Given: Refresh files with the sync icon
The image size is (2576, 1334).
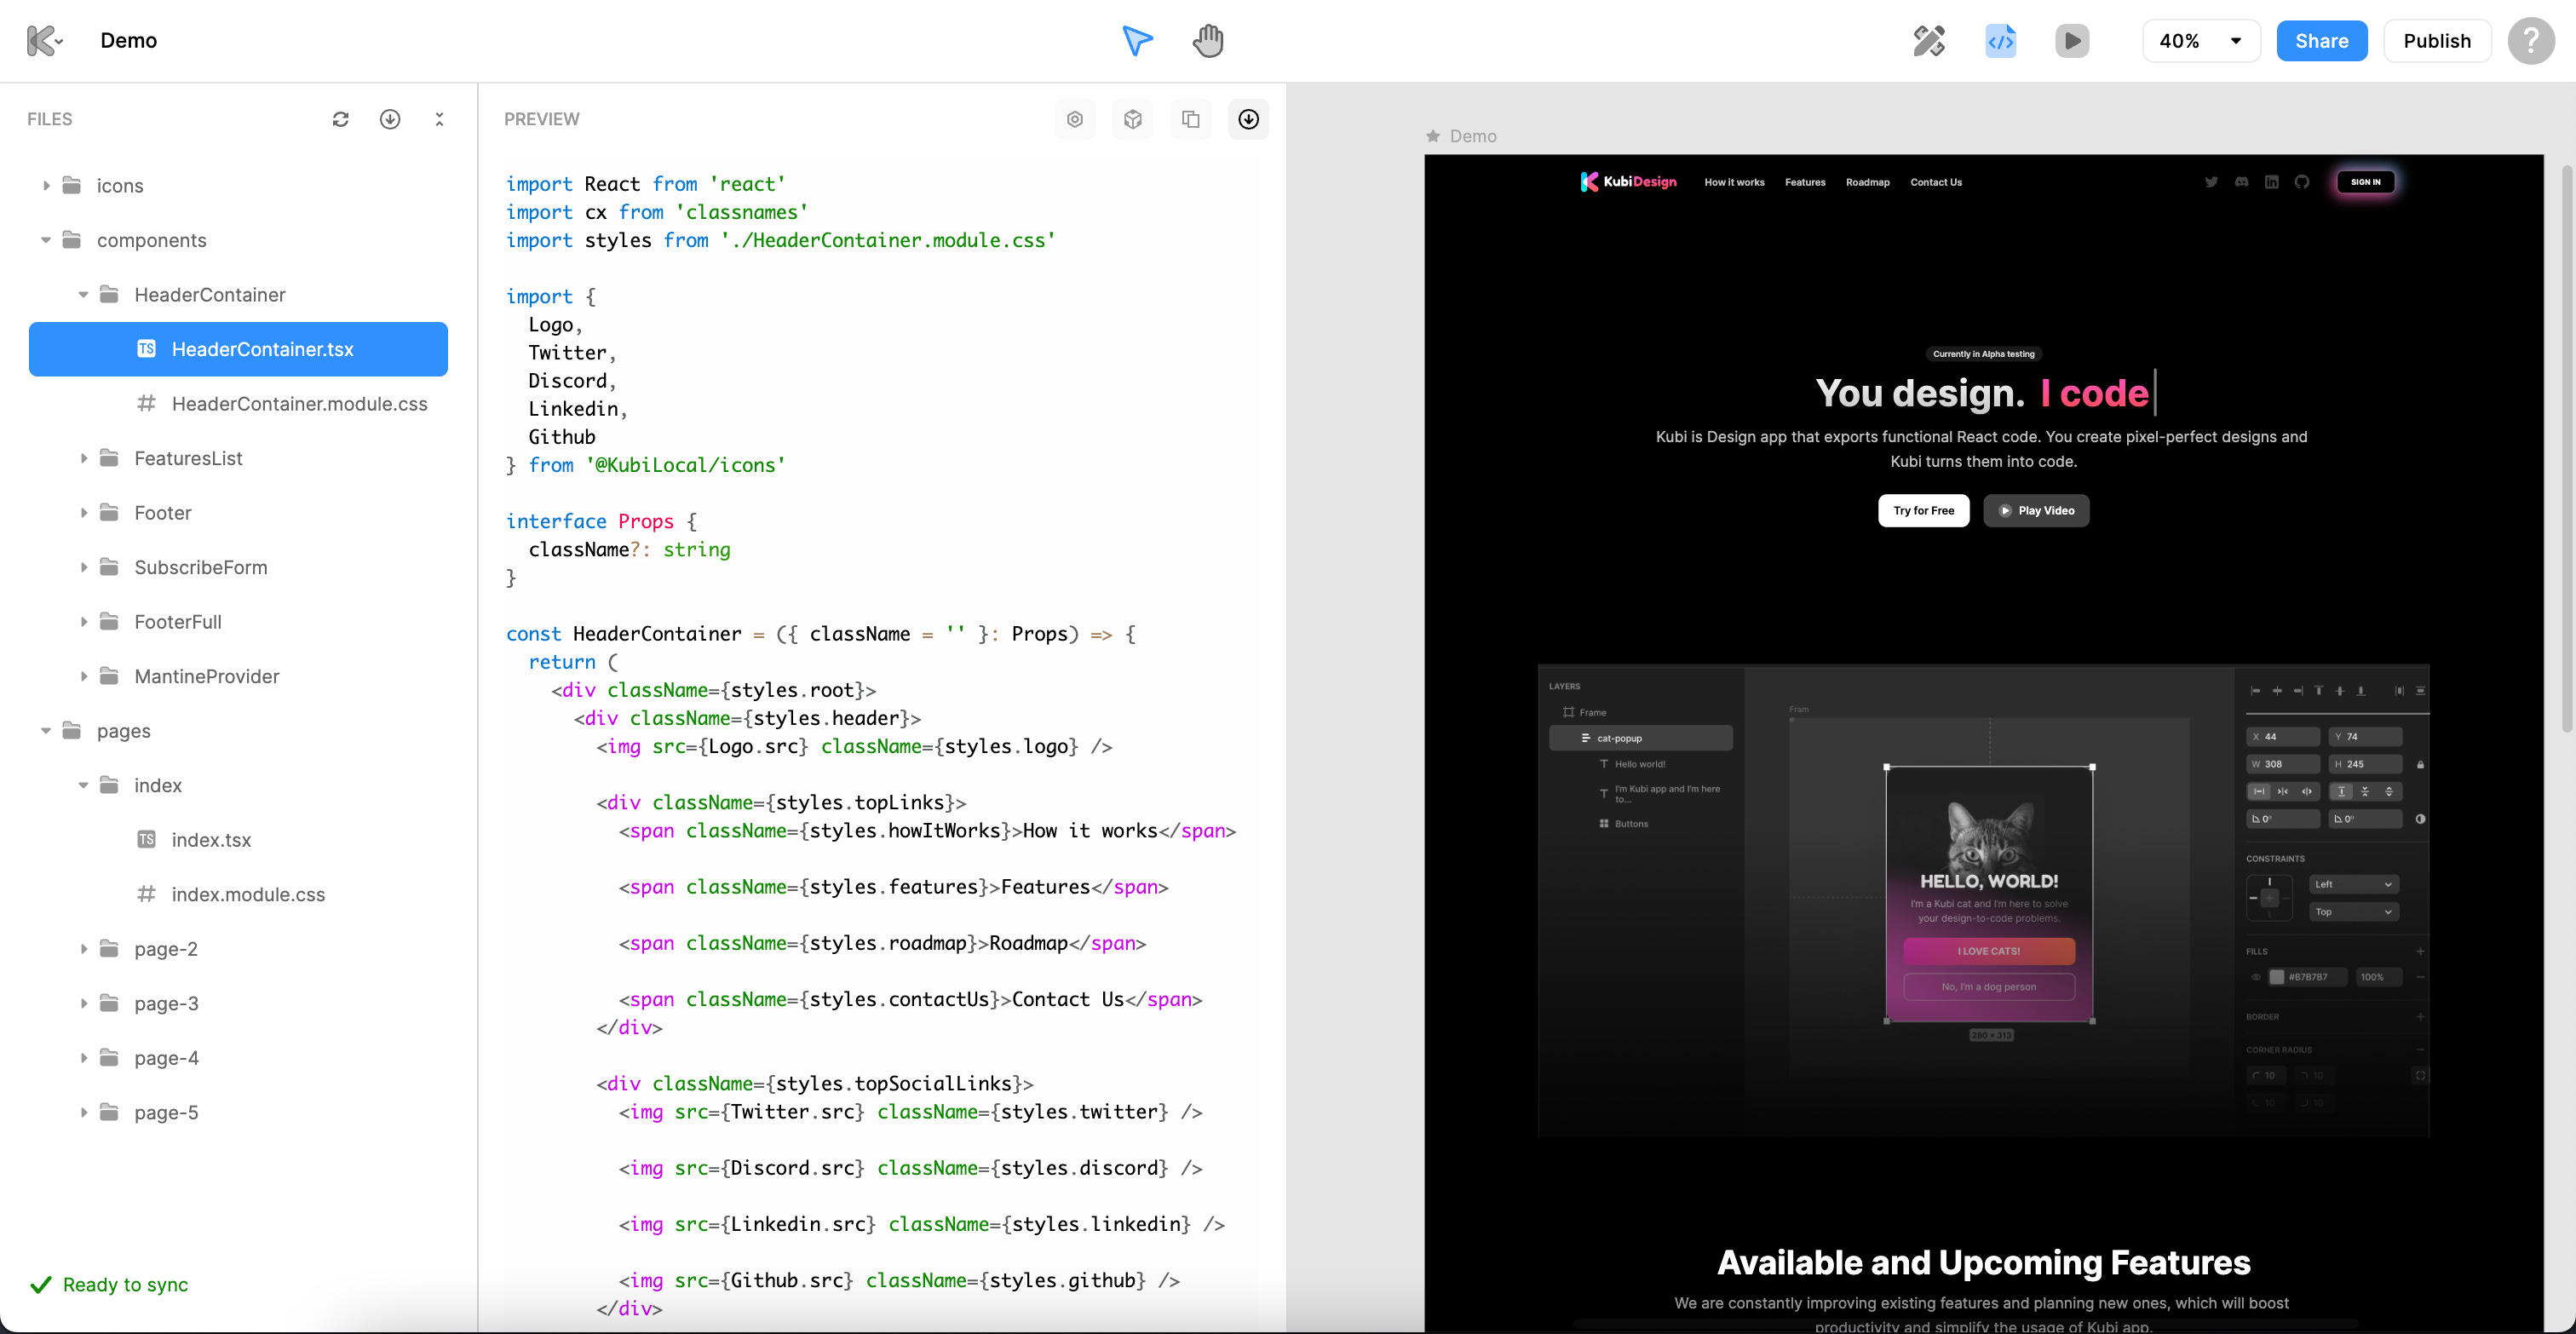Looking at the screenshot, I should (x=341, y=119).
